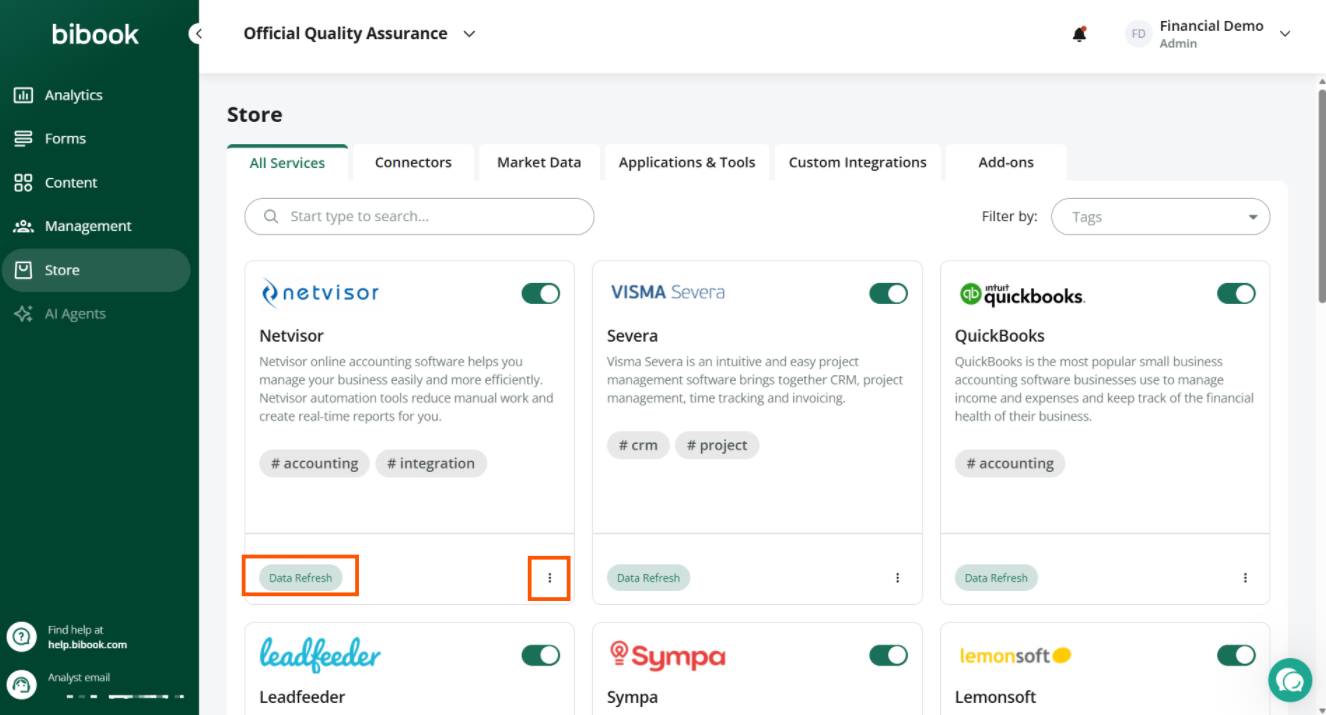1326x715 pixels.
Task: Click the FD user avatar
Action: [1138, 34]
